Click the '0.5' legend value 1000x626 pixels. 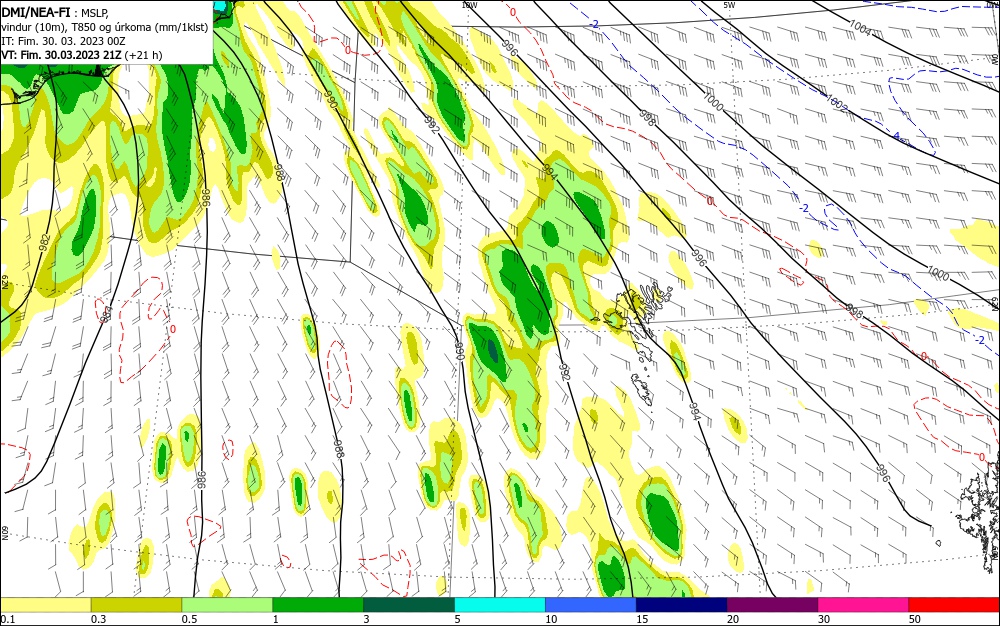tap(189, 619)
